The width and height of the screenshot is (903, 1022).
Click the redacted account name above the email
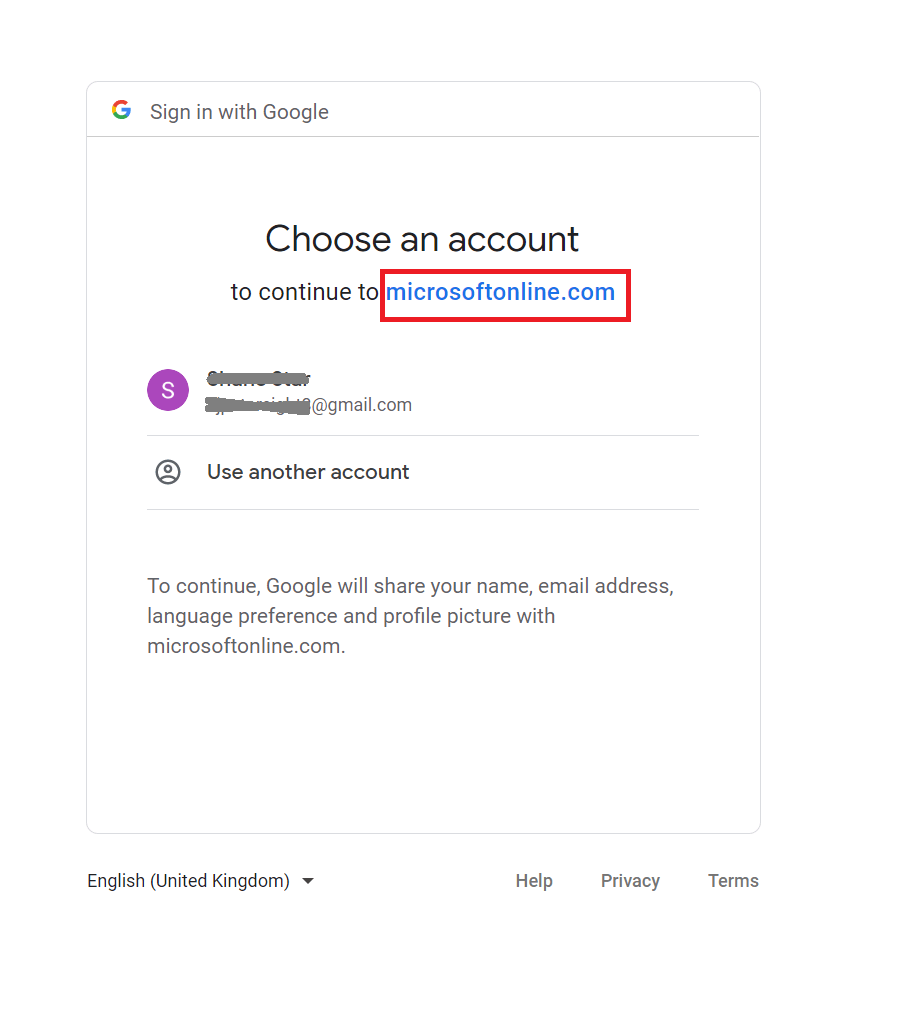(258, 378)
